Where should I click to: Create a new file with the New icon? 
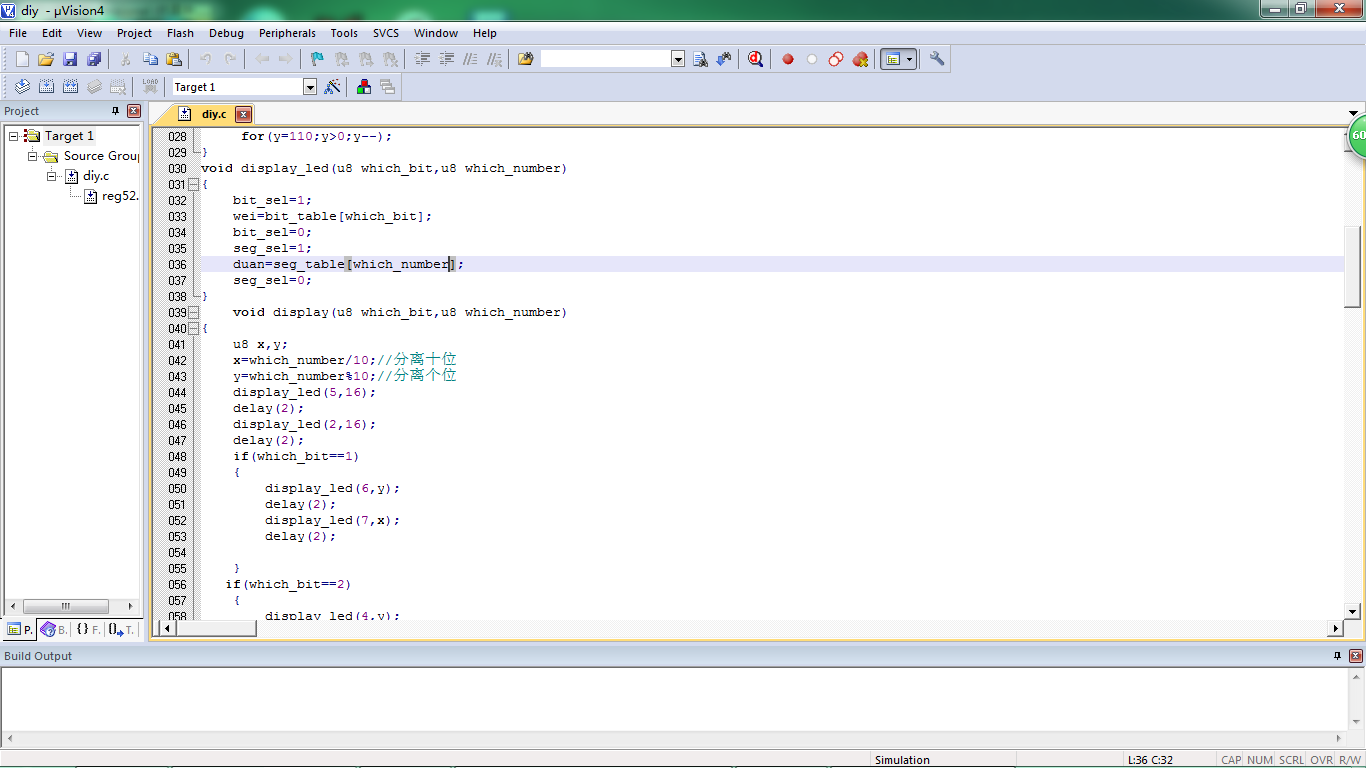coord(22,59)
